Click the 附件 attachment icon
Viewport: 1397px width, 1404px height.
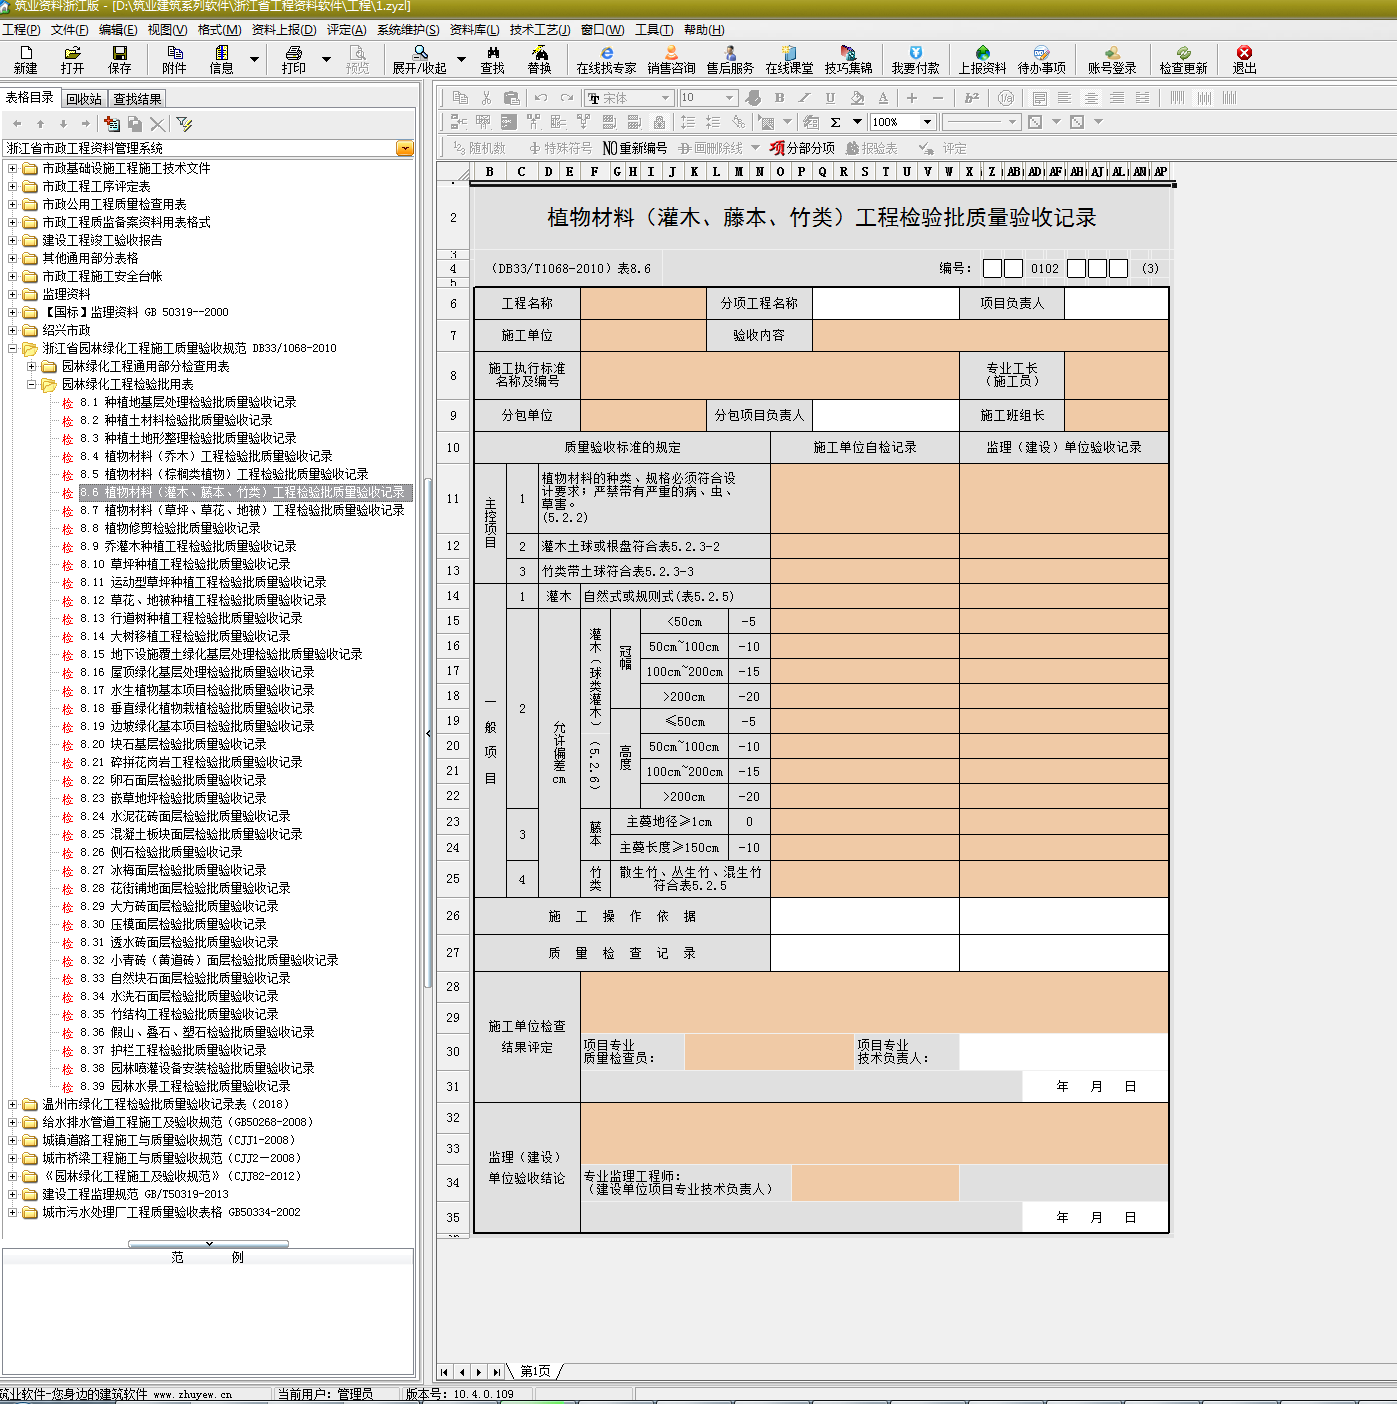pyautogui.click(x=174, y=59)
